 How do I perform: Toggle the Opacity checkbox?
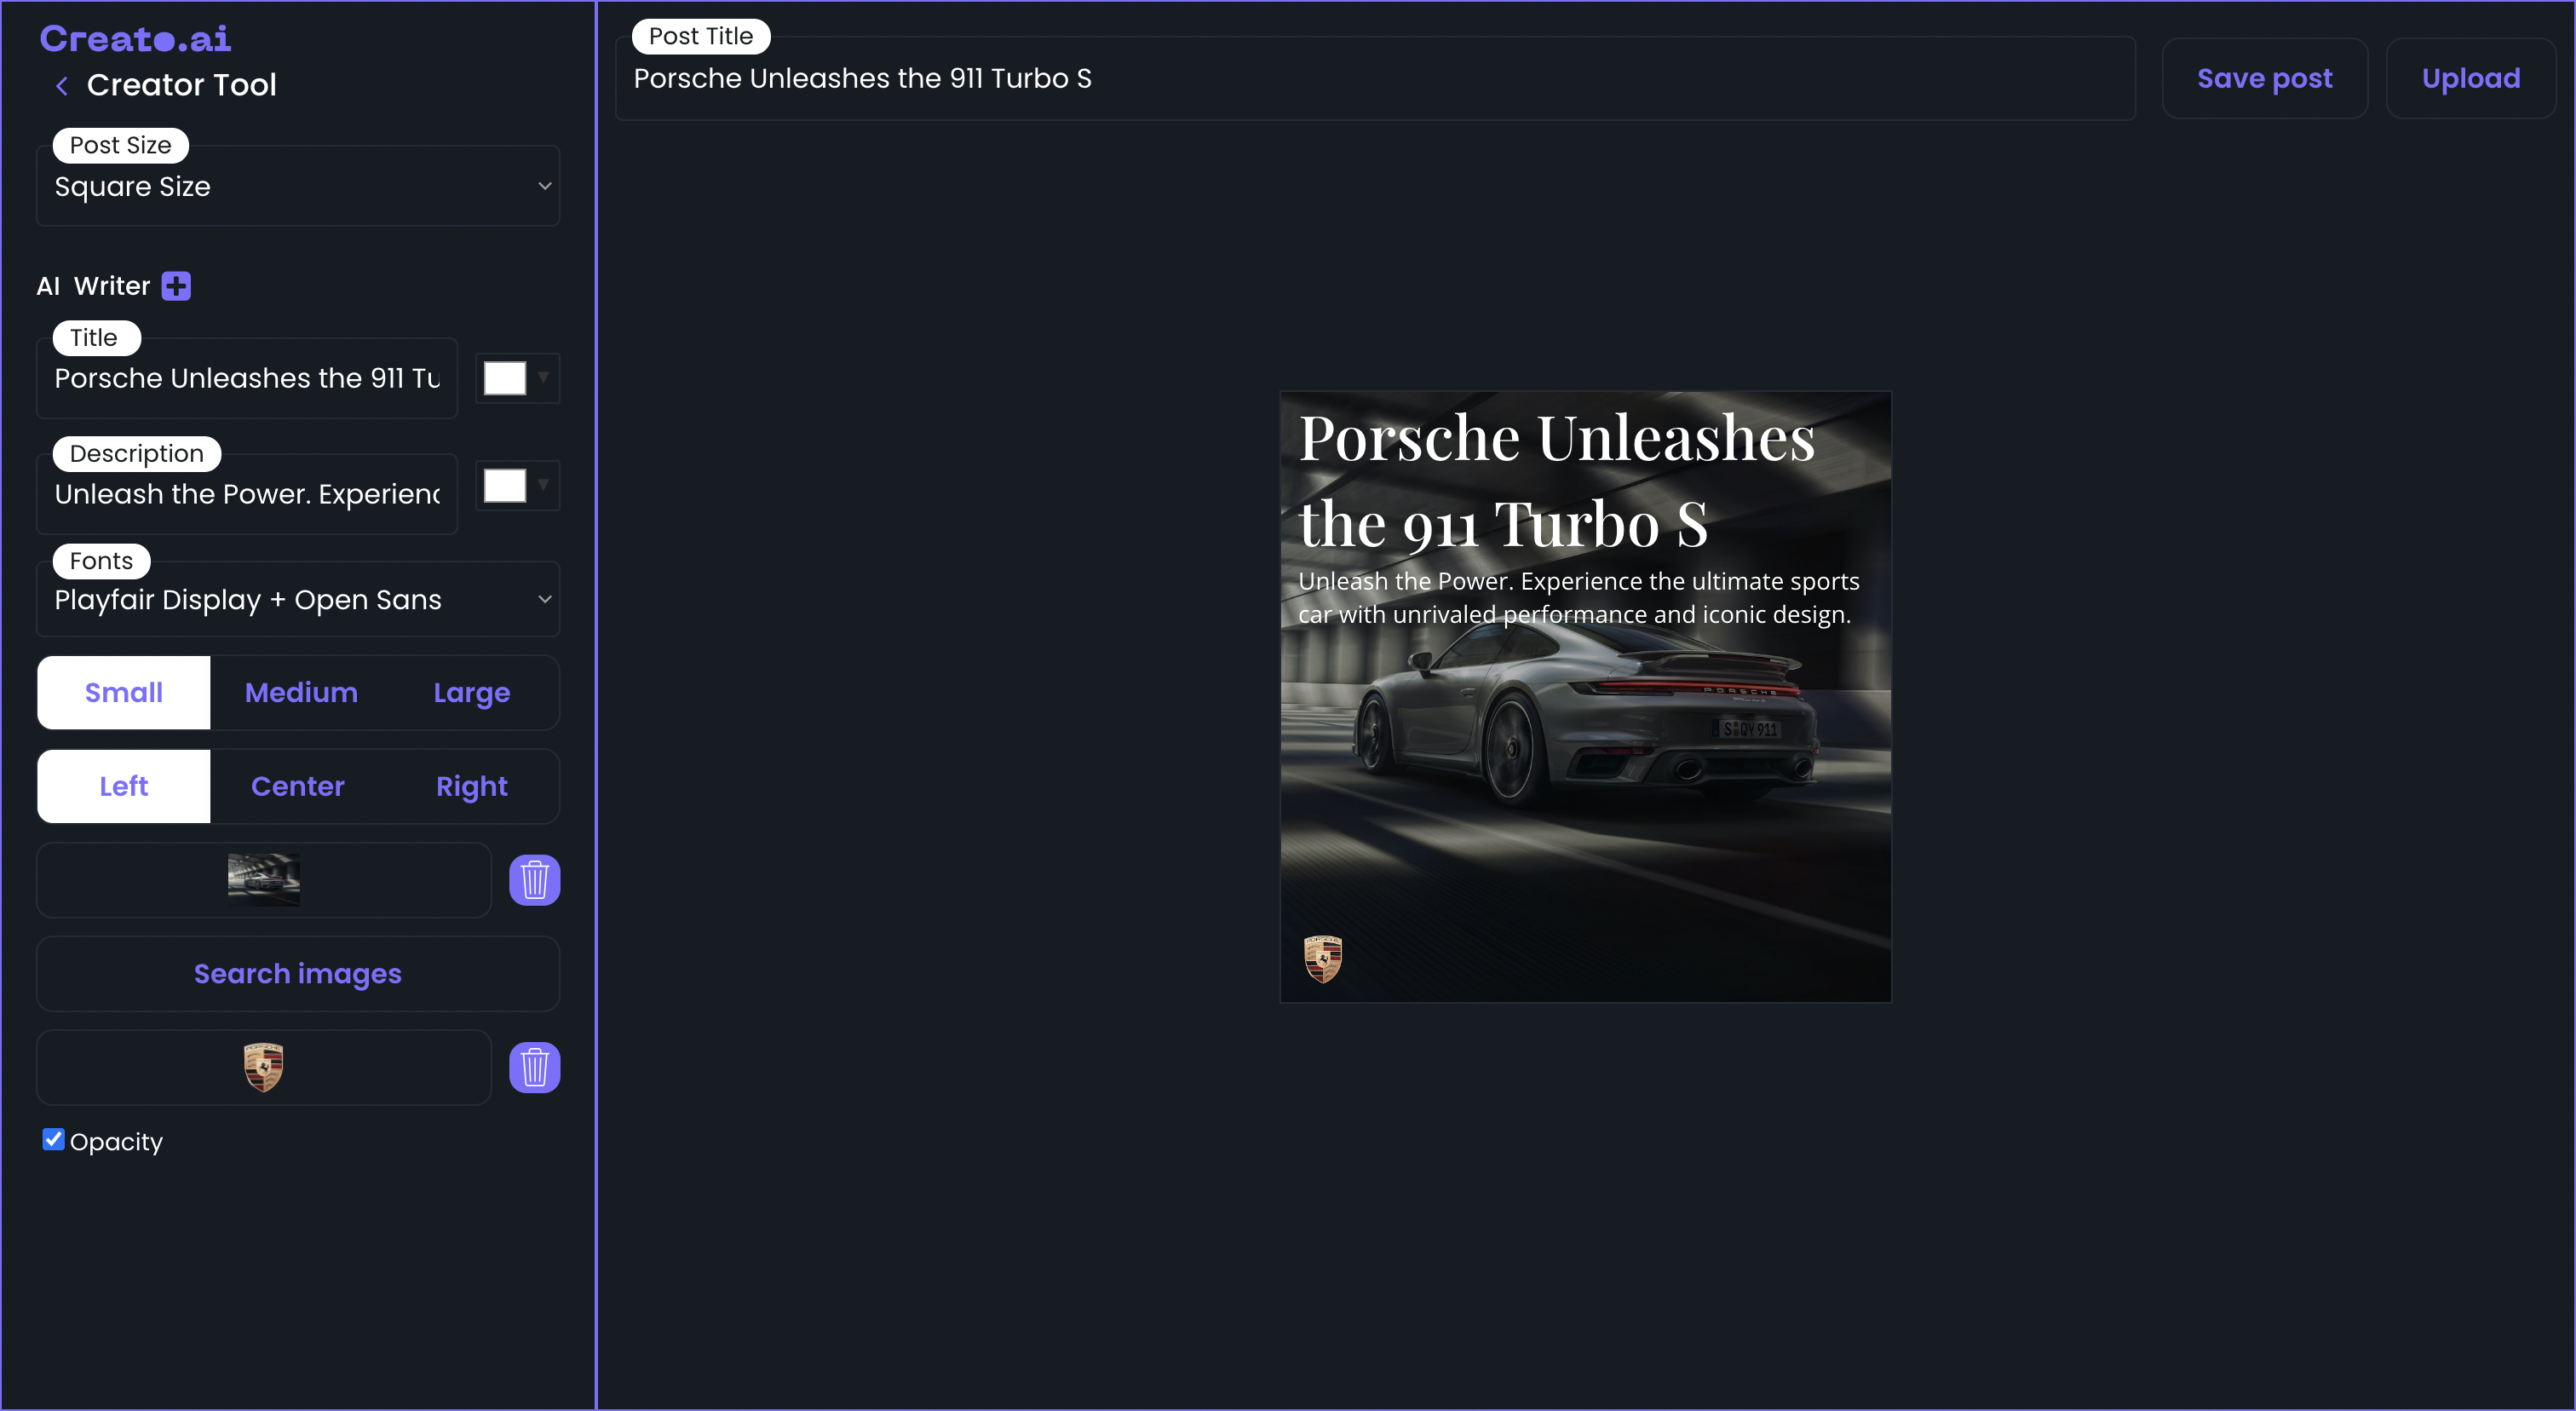pos(53,1139)
